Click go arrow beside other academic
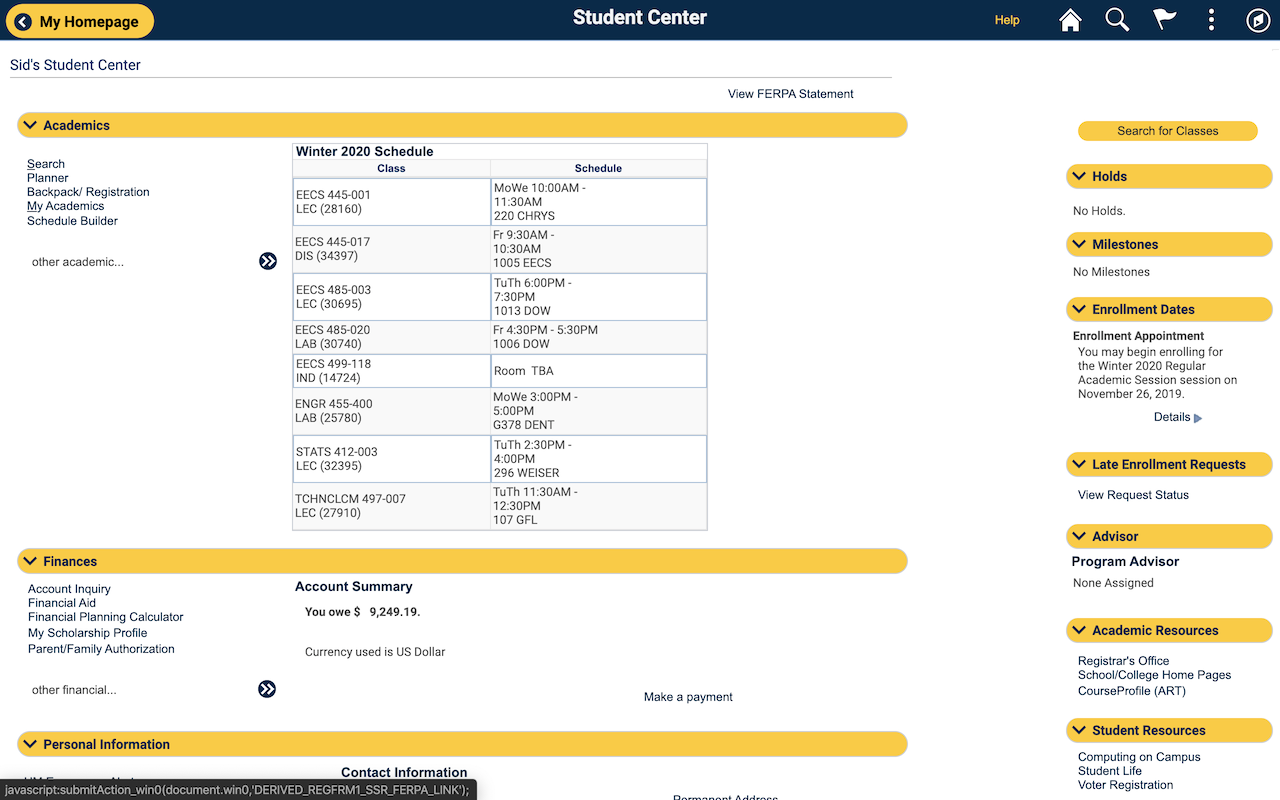The width and height of the screenshot is (1280, 800). (x=268, y=261)
